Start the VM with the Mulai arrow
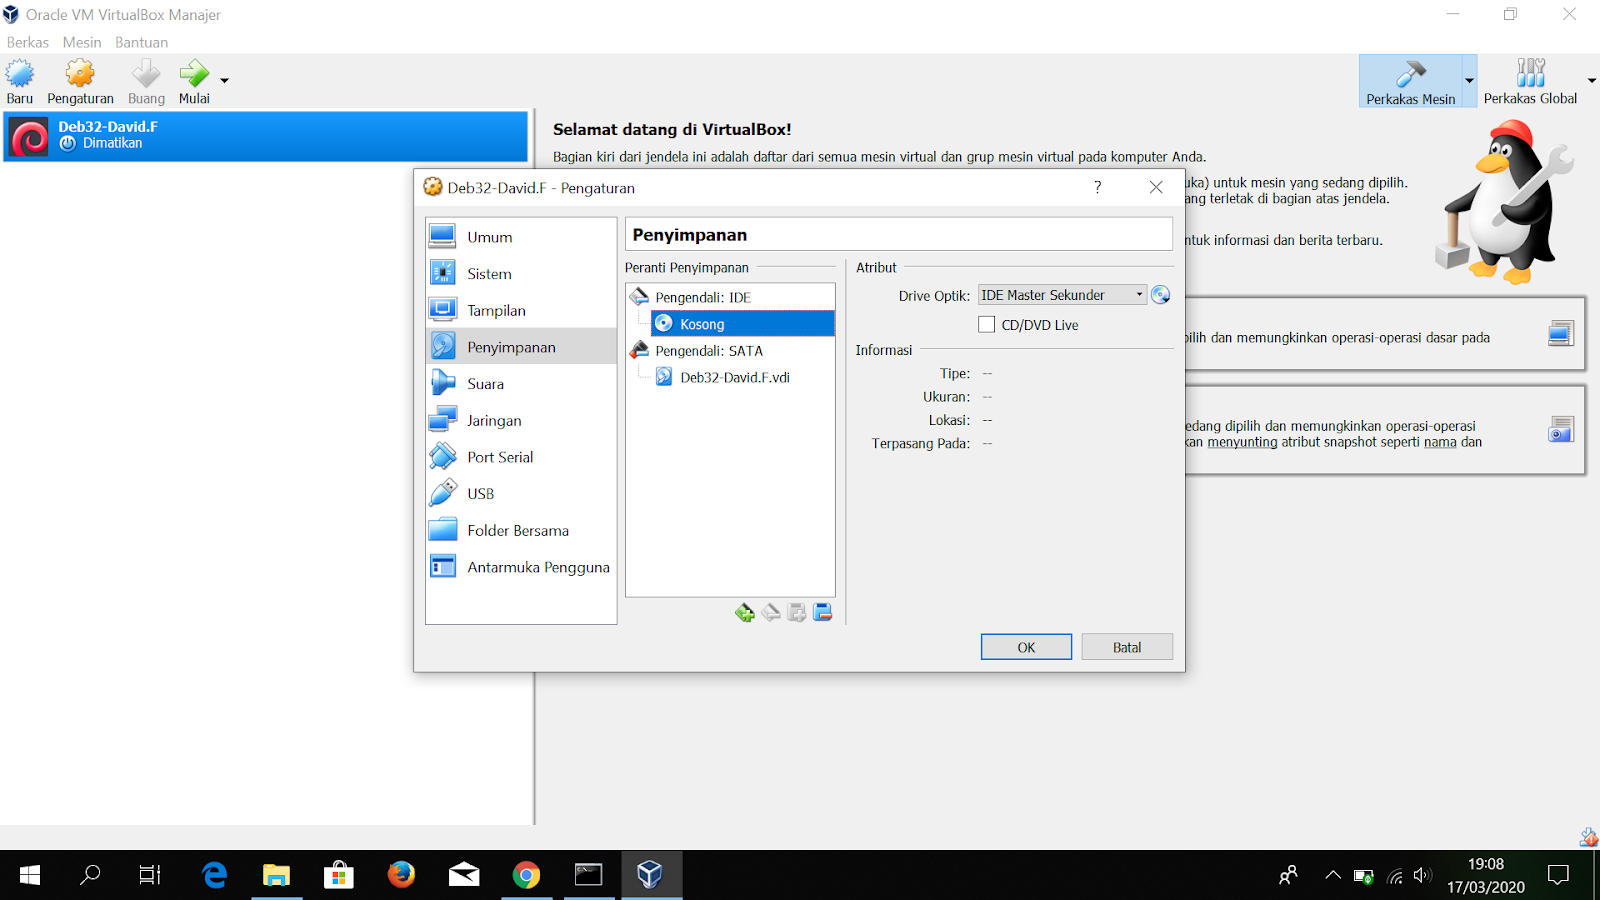1600x900 pixels. [x=194, y=81]
